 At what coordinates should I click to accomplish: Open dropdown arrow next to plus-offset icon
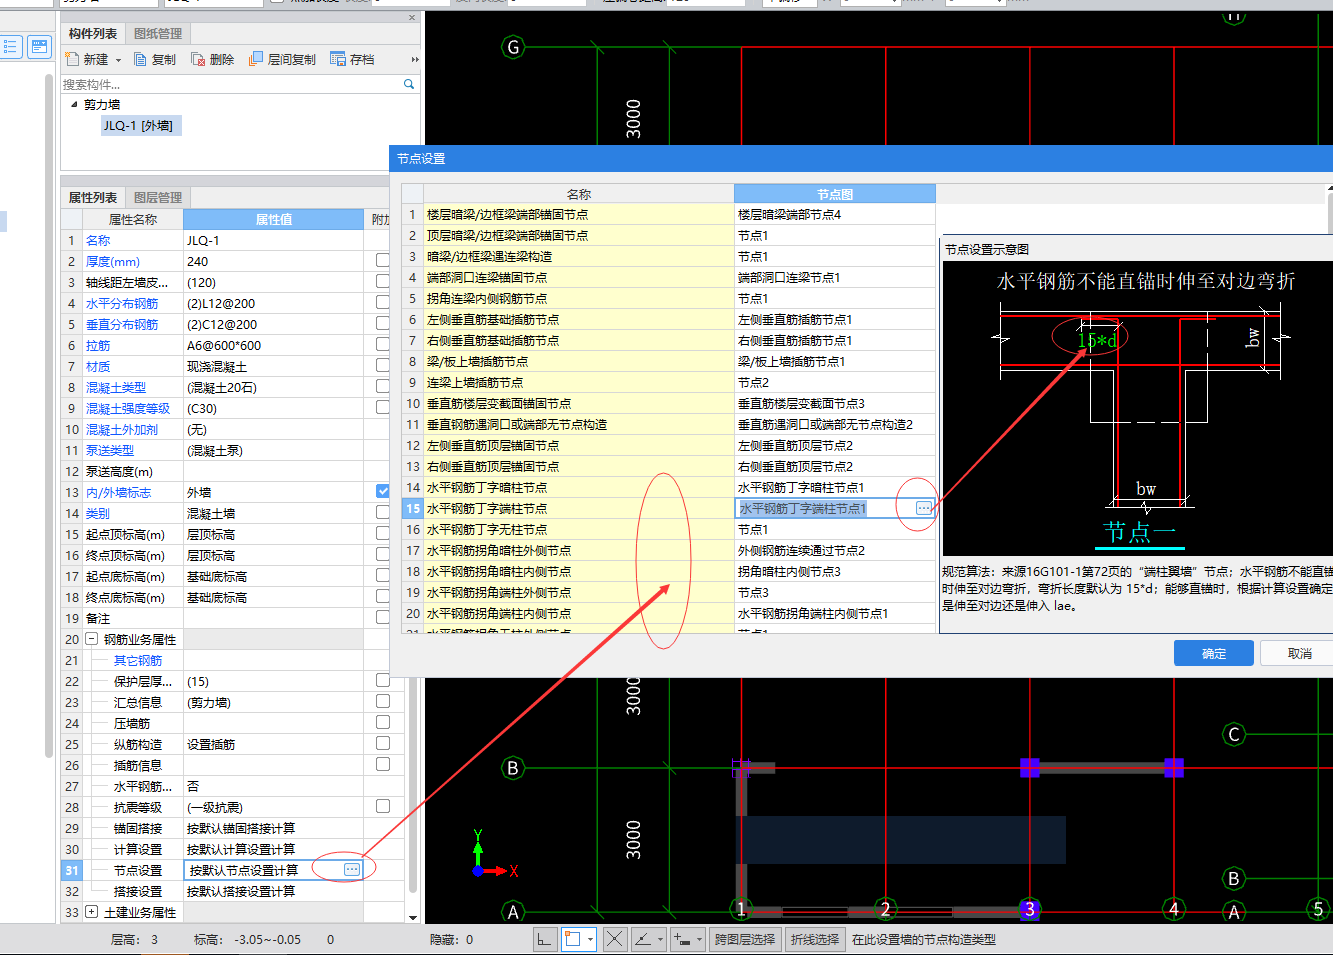coord(700,939)
